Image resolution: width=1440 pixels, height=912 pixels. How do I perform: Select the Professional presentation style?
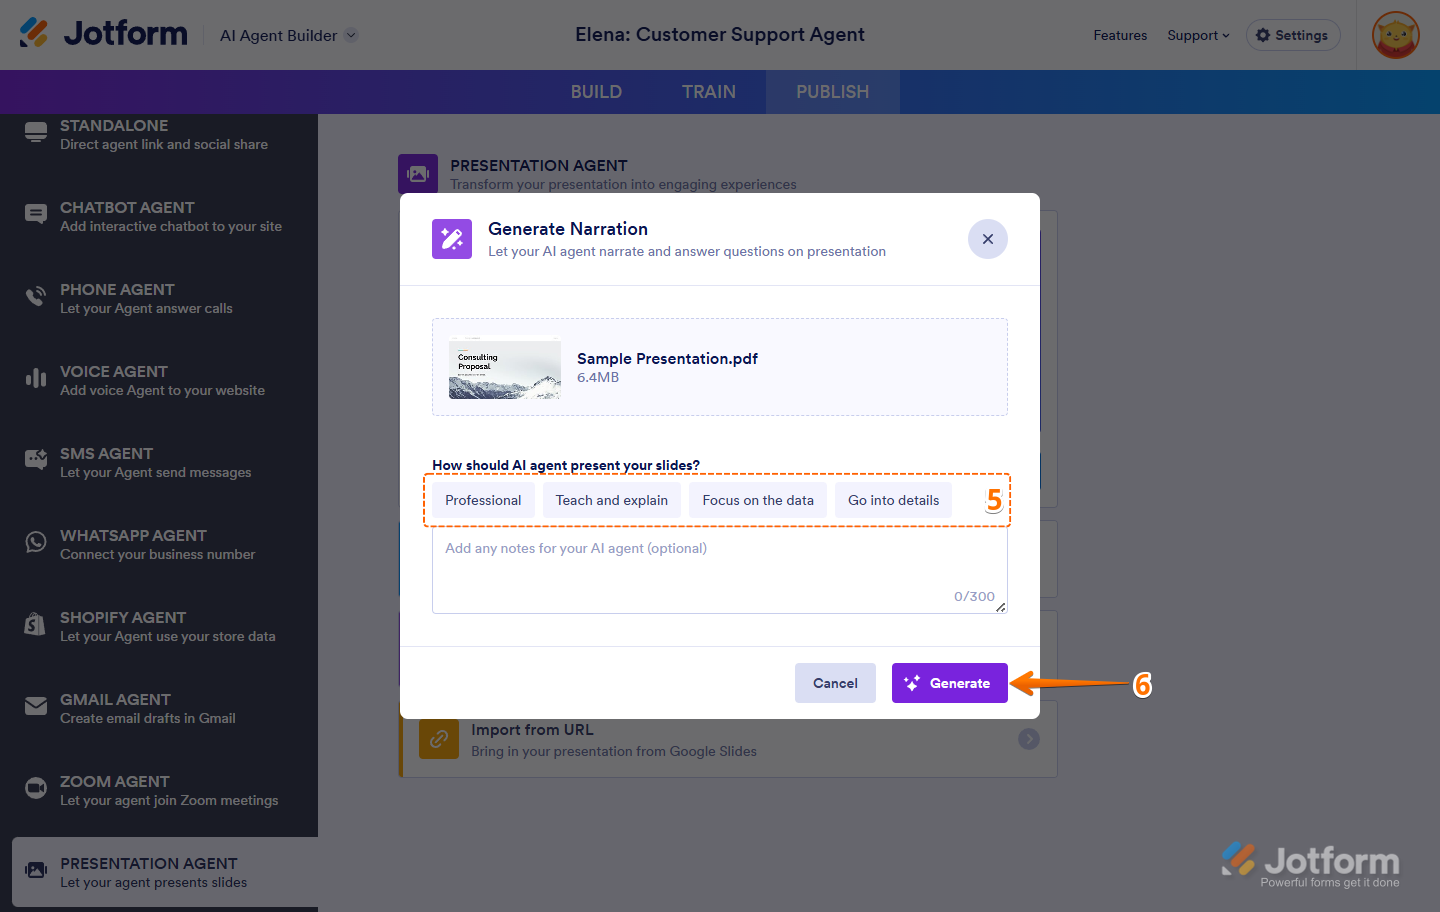pos(483,500)
